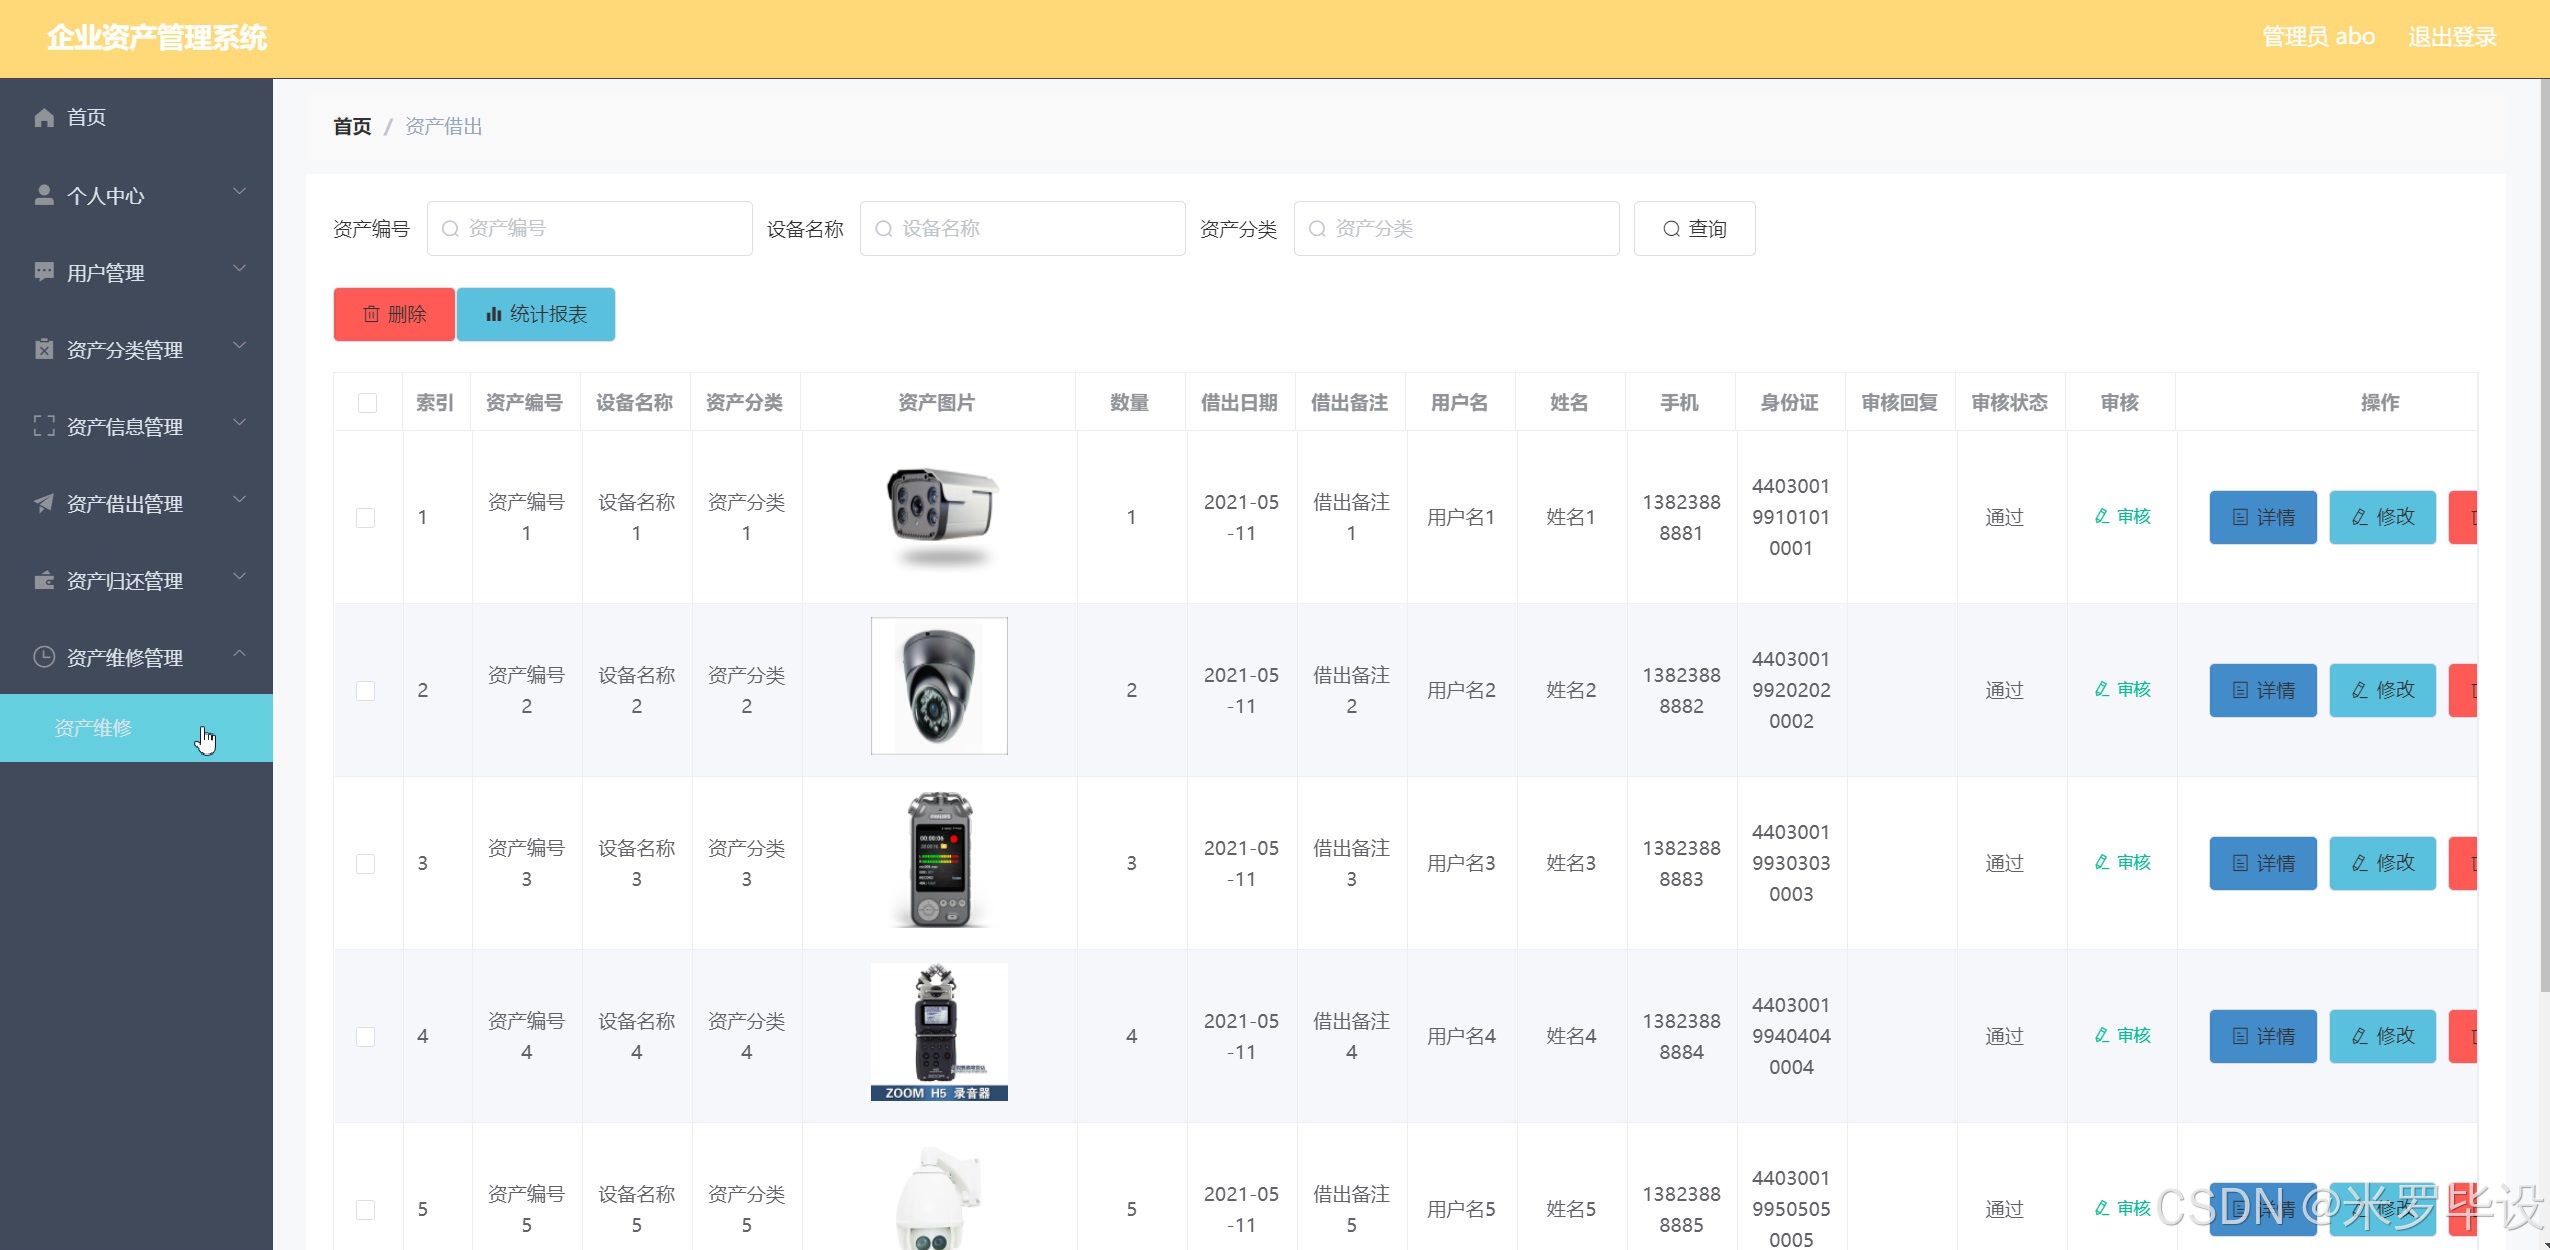Image resolution: width=2550 pixels, height=1250 pixels.
Task: Click the 资产归还管理 wallet icon
Action: click(44, 580)
